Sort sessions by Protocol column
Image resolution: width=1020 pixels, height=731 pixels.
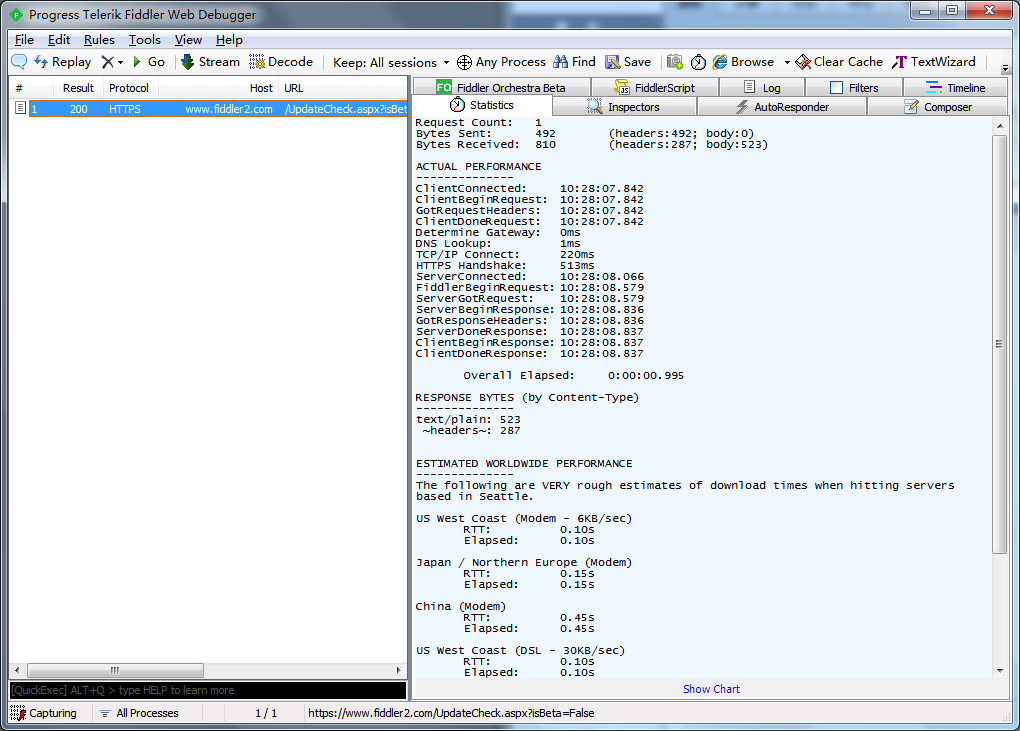tap(131, 88)
